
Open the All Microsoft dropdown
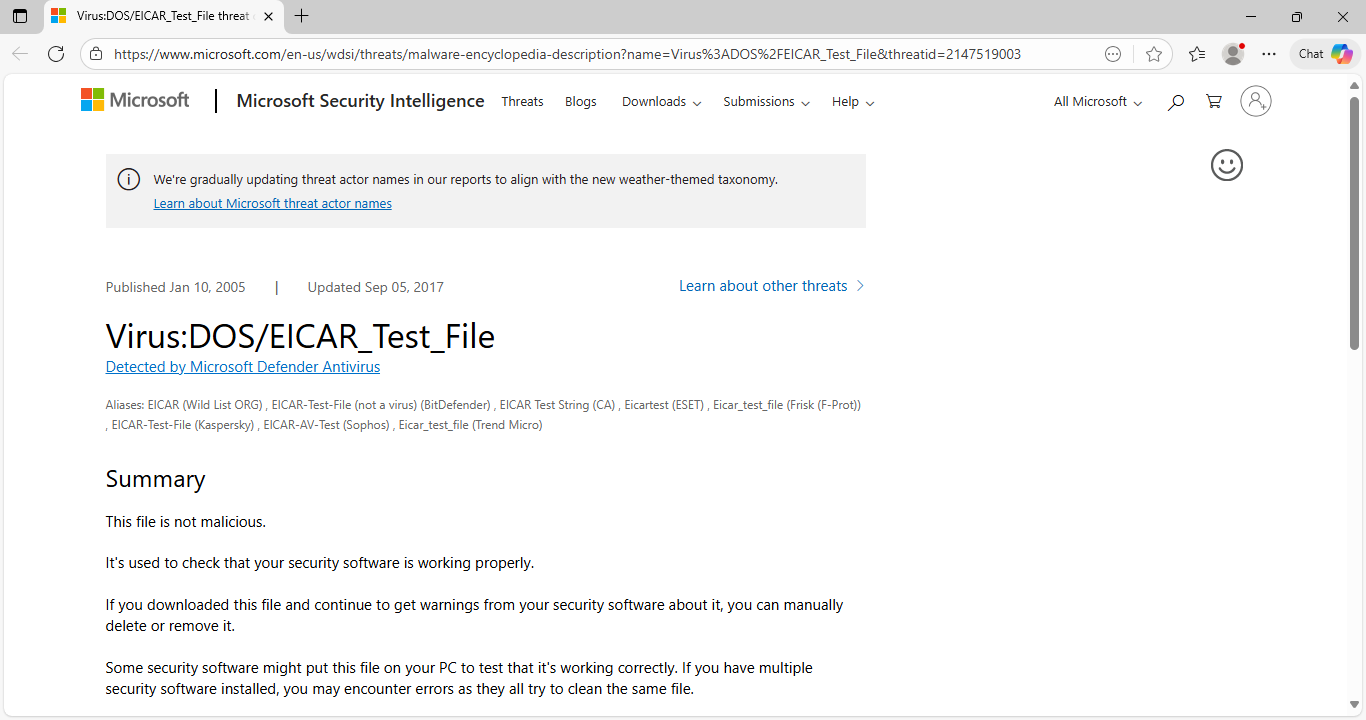(x=1097, y=102)
